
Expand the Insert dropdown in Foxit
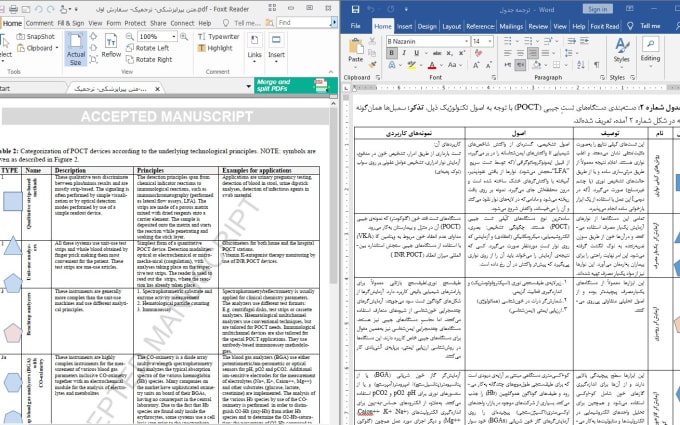(276, 62)
